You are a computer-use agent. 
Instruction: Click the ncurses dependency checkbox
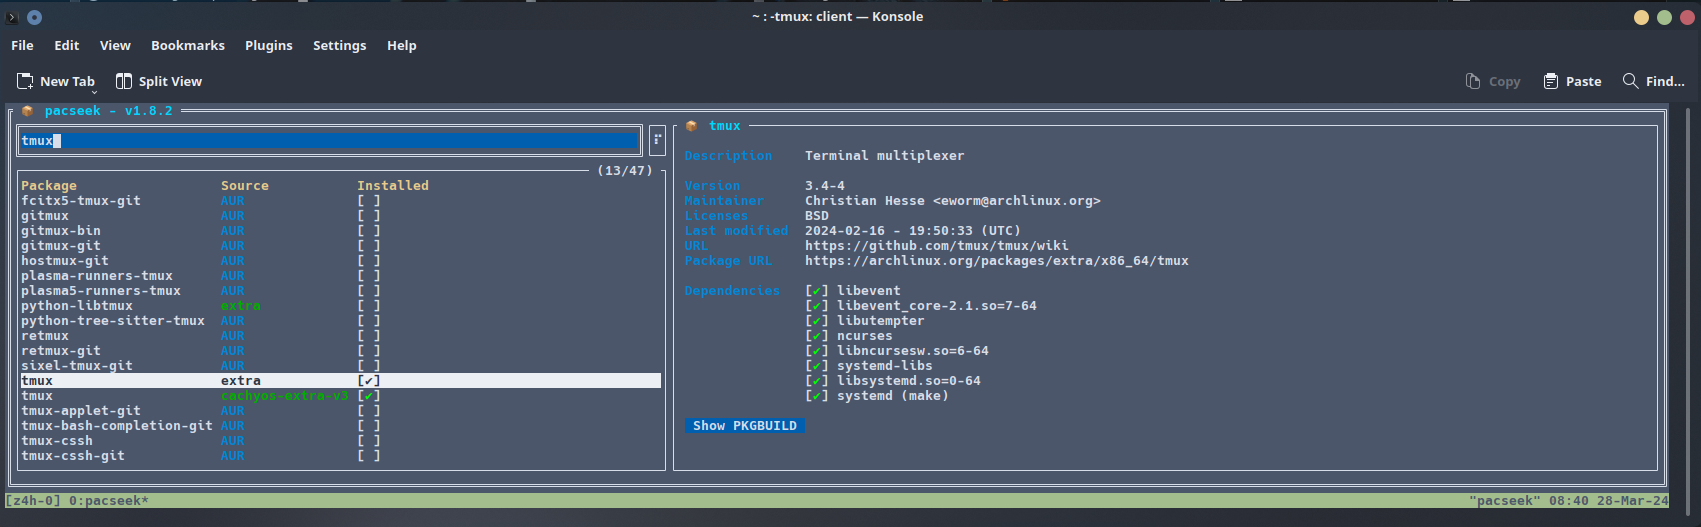(x=817, y=336)
